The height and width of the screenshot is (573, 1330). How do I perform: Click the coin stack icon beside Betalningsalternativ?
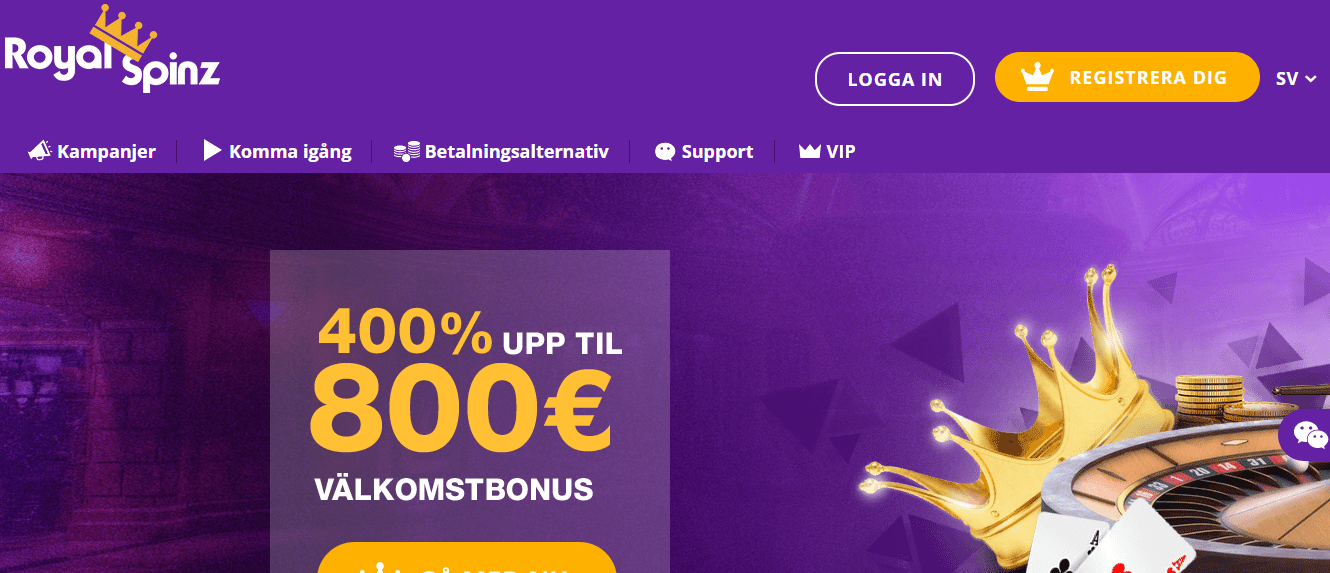click(x=406, y=152)
